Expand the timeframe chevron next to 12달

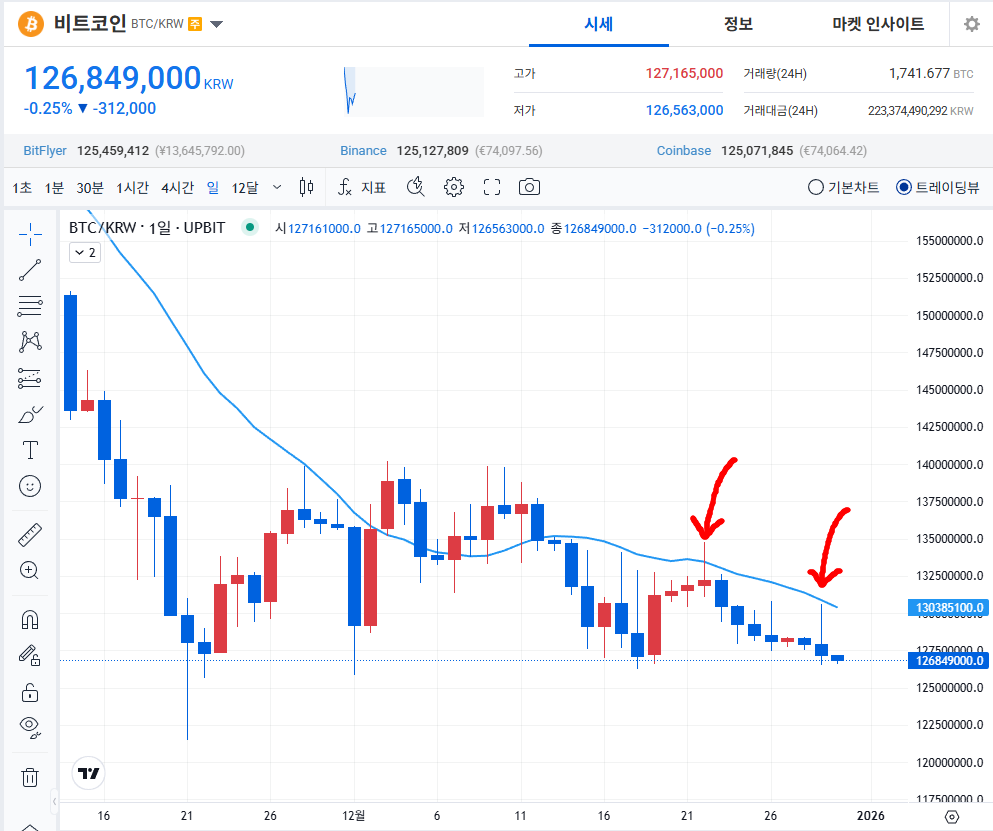click(277, 187)
